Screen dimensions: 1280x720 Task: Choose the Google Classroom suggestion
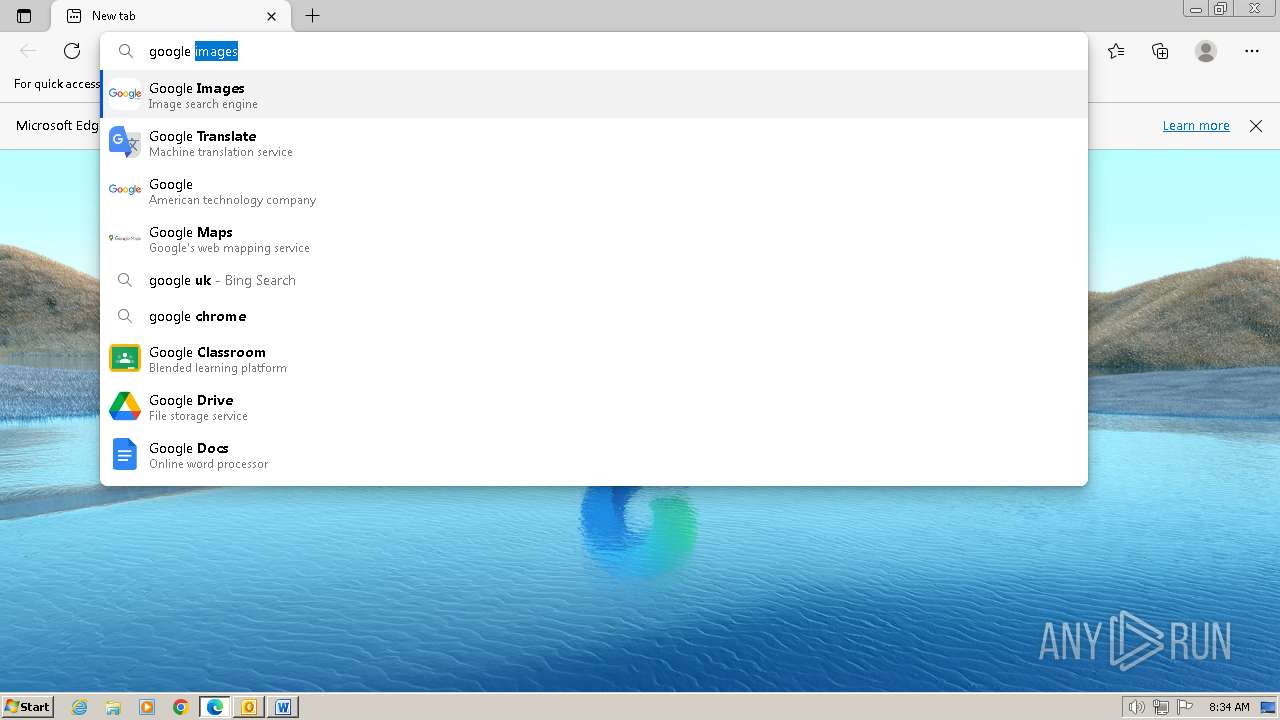[x=594, y=359]
